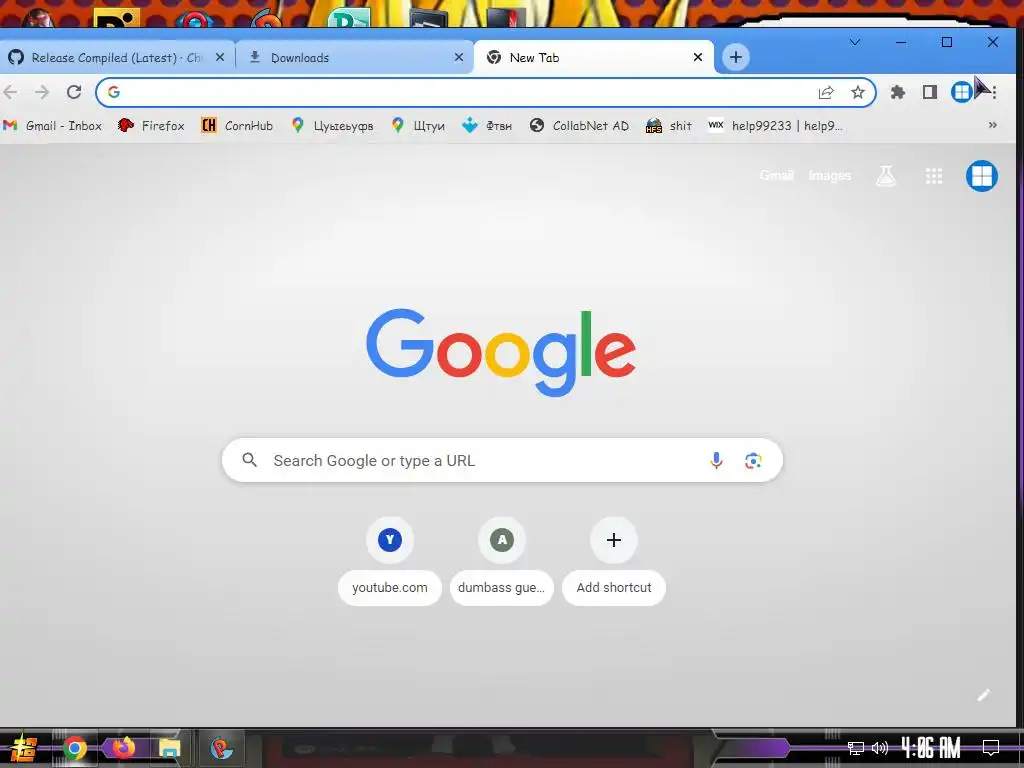1024x768 pixels.
Task: Open the CollabNet AD bookmark
Action: coord(579,125)
